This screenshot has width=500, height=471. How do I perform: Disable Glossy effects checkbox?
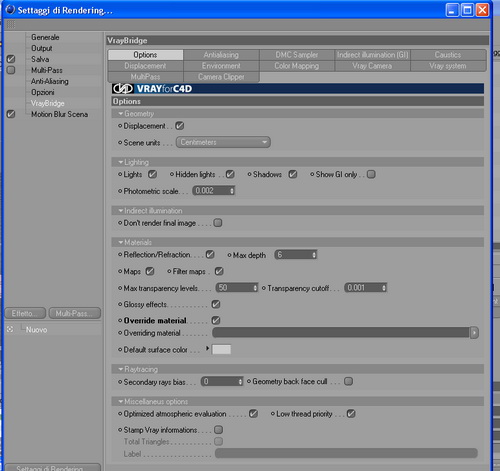click(x=216, y=304)
